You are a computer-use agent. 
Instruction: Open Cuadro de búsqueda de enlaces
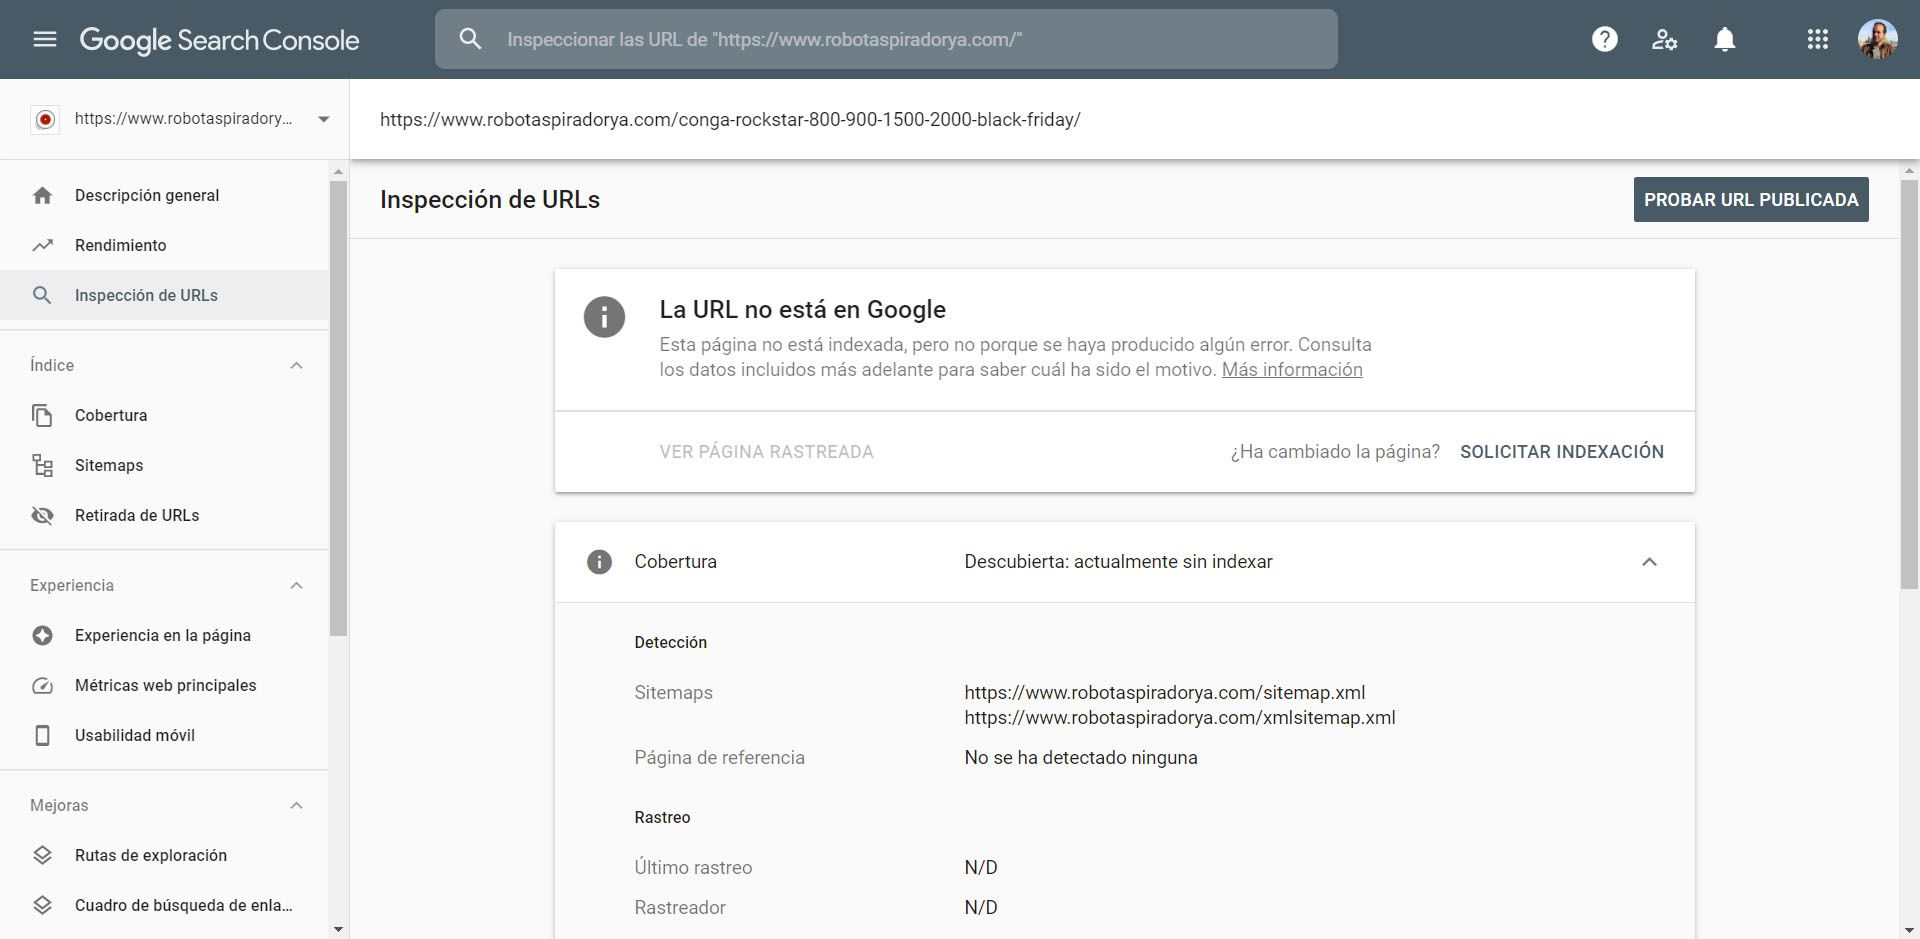tap(164, 905)
